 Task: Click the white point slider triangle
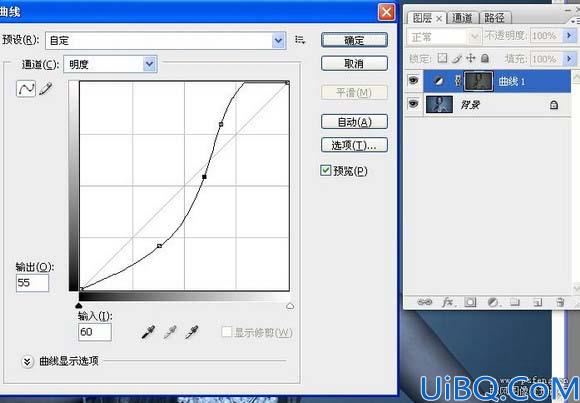290,306
